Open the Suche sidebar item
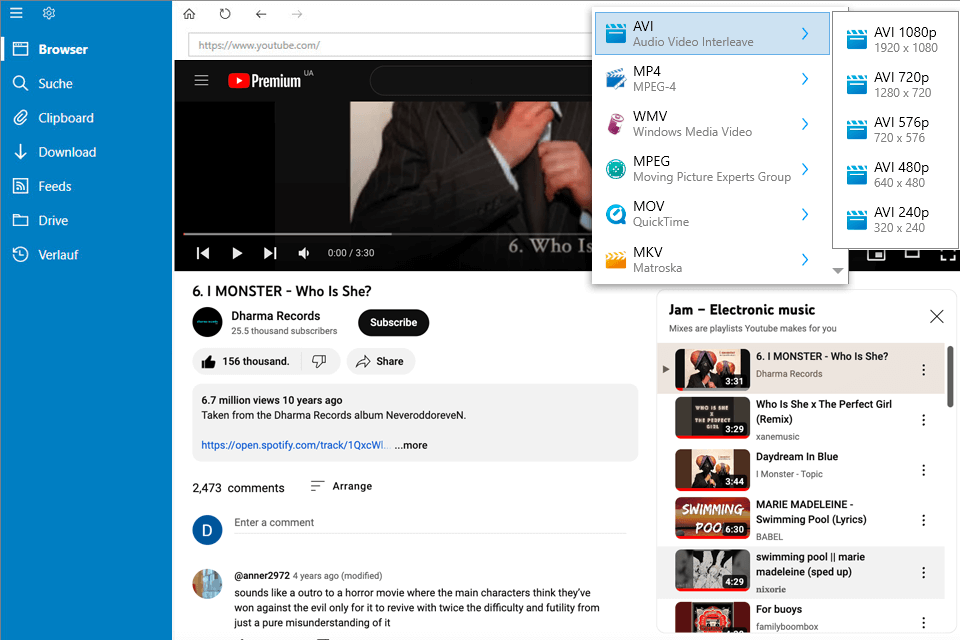This screenshot has height=640, width=960. tap(86, 83)
